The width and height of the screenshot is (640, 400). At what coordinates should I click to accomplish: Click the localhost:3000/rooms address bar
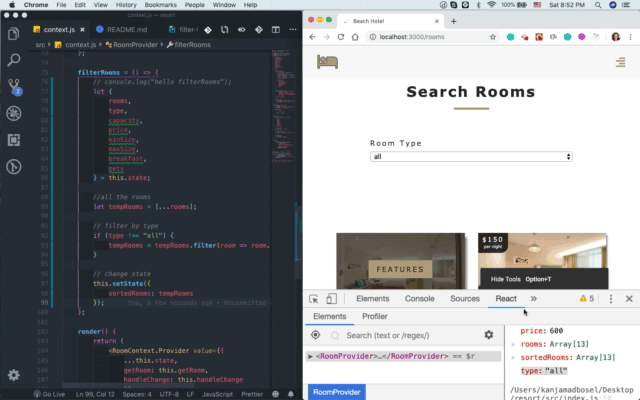click(x=431, y=37)
